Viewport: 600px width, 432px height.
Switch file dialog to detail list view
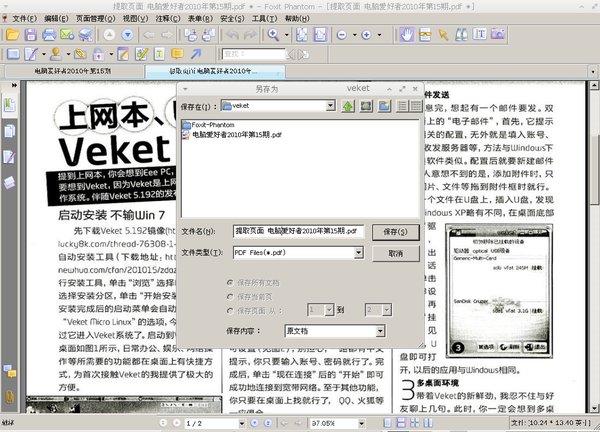(415, 105)
